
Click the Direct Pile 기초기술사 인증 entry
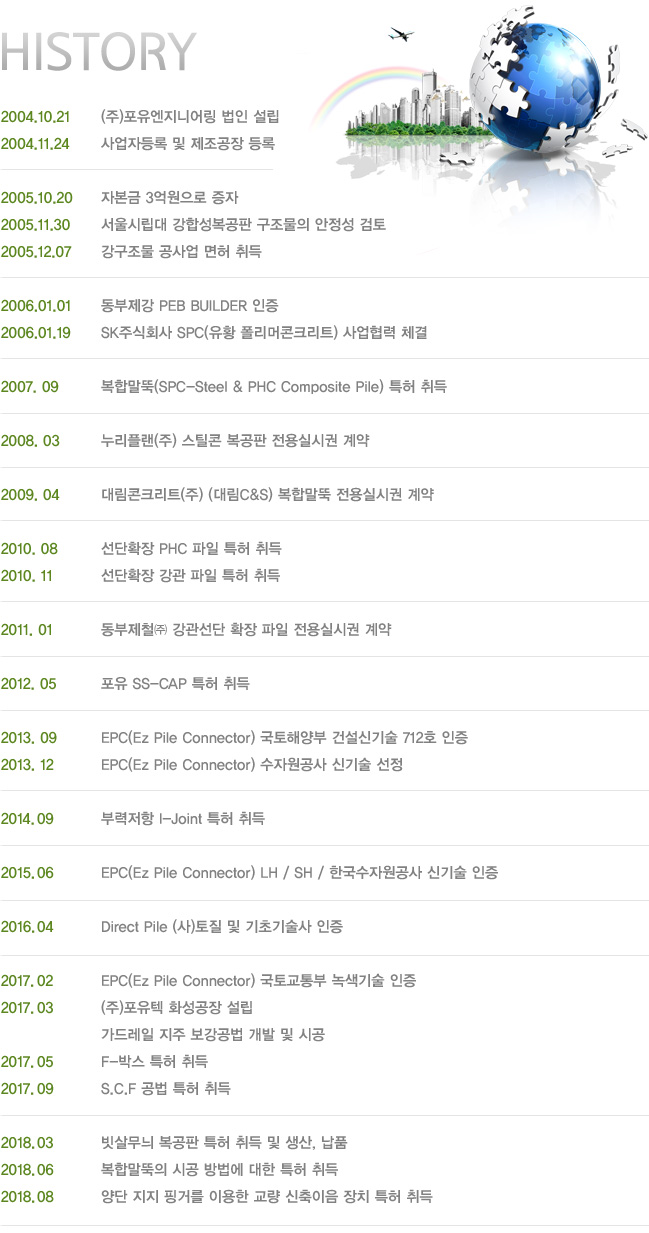pos(222,927)
